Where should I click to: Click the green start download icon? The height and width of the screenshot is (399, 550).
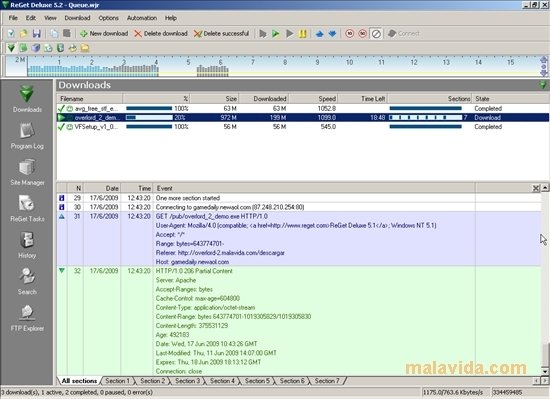tap(276, 34)
